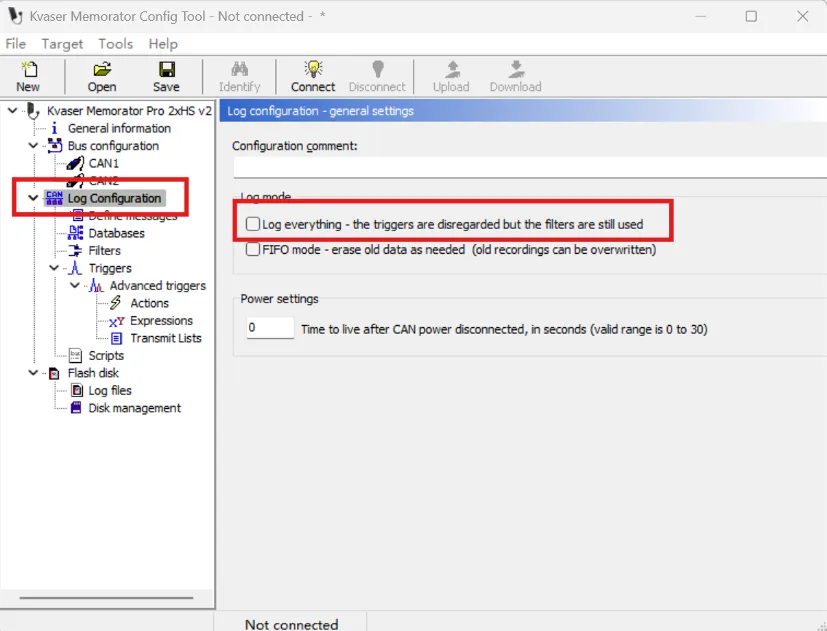Click the Databases tree icon
This screenshot has height=631, width=827.
point(75,233)
